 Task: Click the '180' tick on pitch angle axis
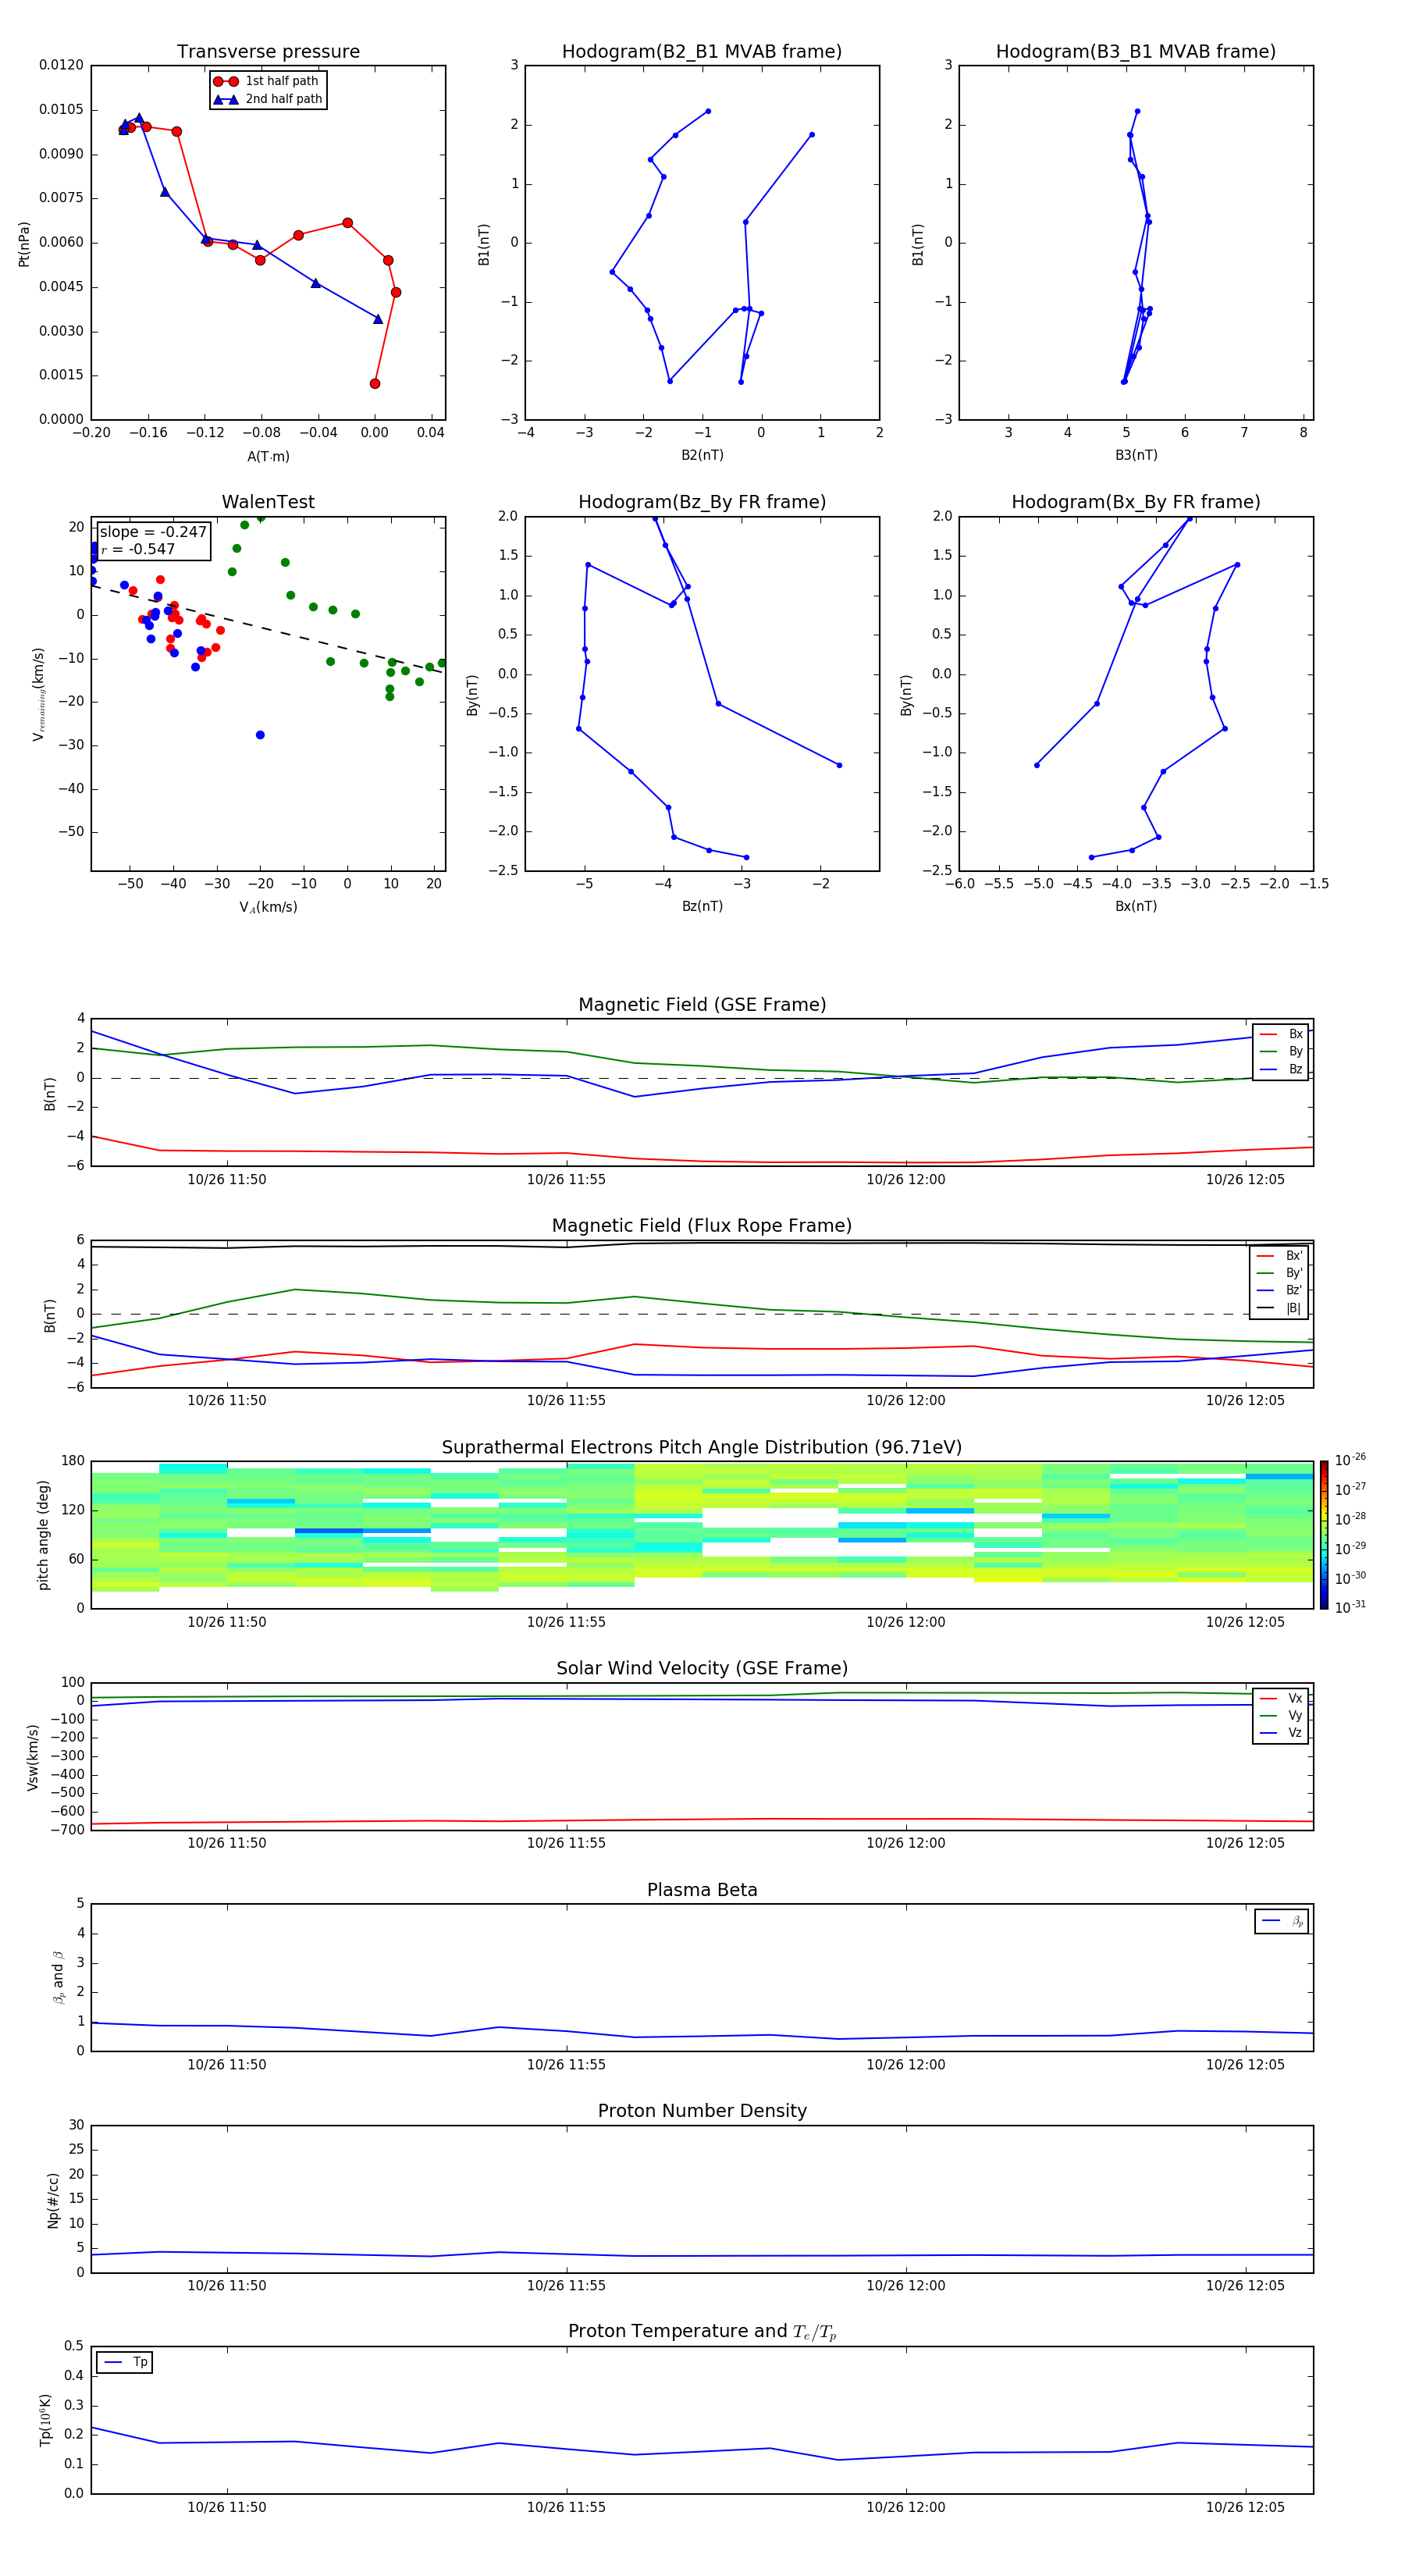point(72,1461)
